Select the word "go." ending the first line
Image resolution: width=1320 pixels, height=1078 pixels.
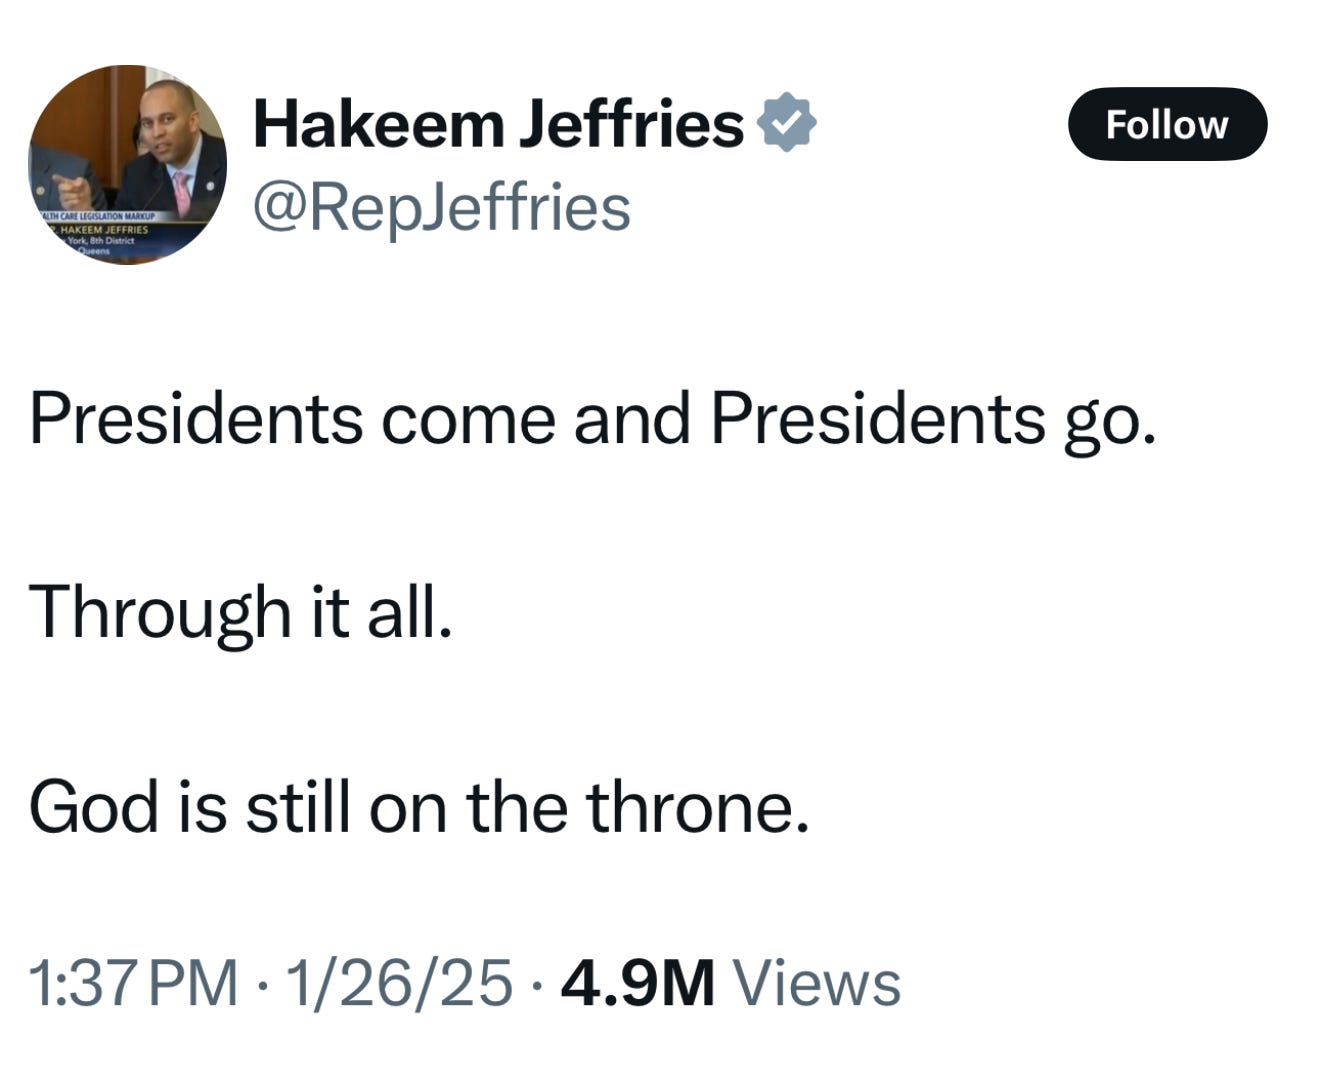1109,420
